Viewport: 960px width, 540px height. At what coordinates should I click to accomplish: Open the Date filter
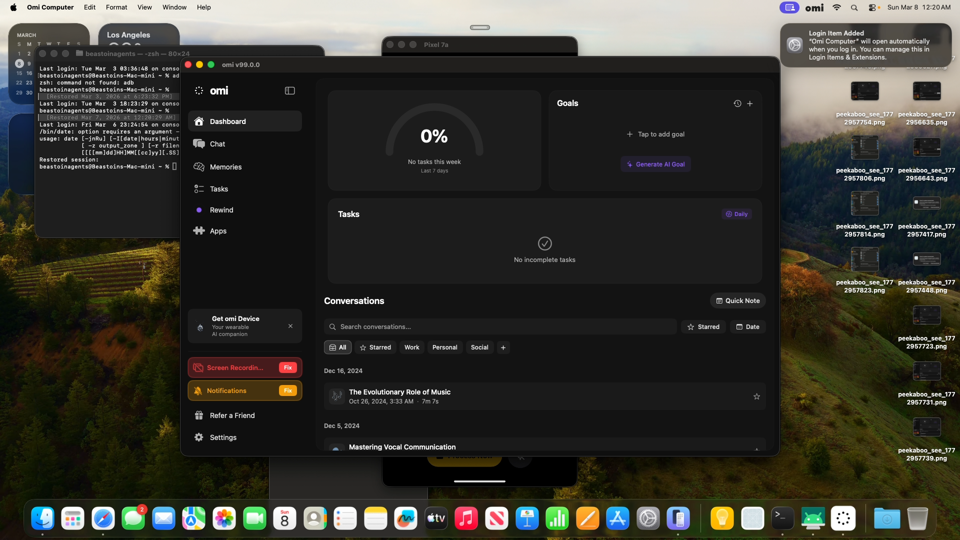pyautogui.click(x=748, y=327)
